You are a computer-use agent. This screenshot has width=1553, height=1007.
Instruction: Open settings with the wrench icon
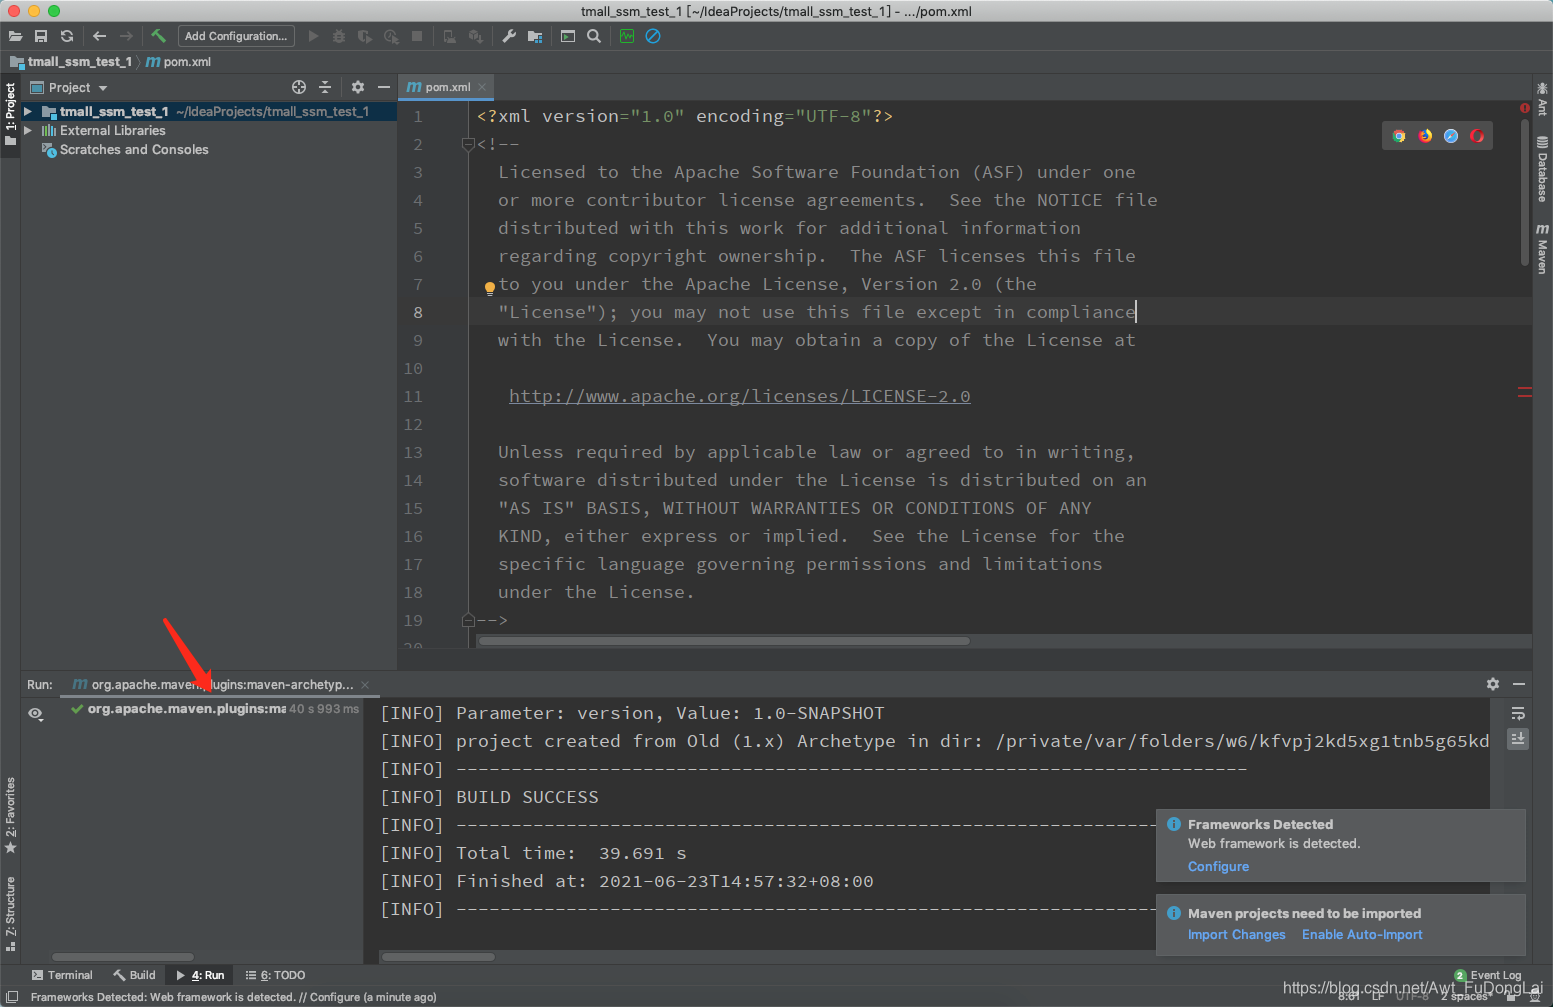point(509,36)
